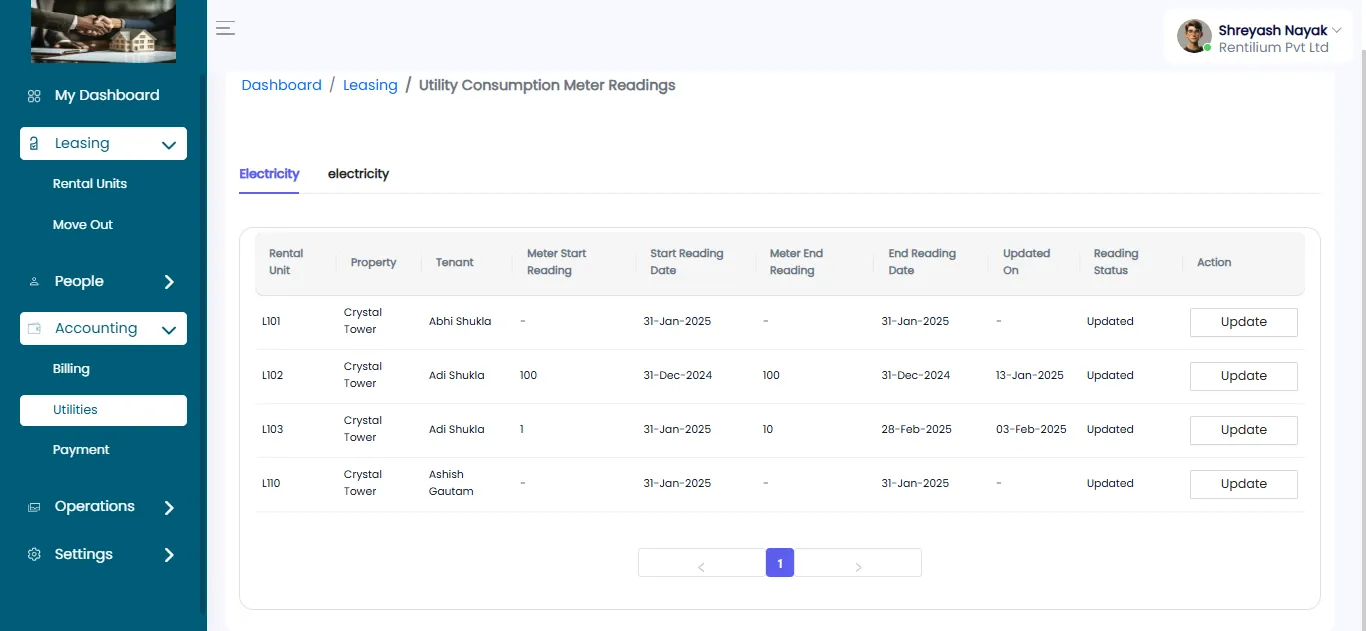Click tenant name Abhi Shukla
1366x631 pixels.
460,322
